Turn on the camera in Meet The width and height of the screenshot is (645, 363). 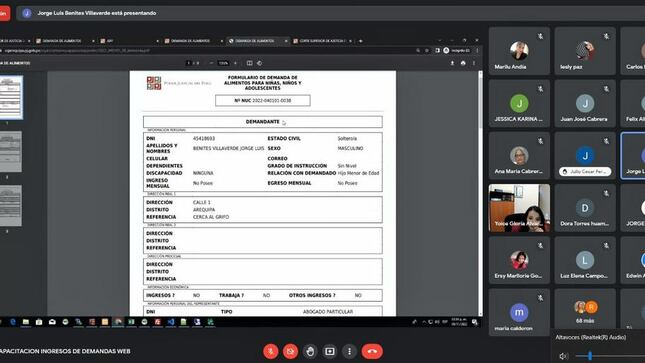(290, 351)
